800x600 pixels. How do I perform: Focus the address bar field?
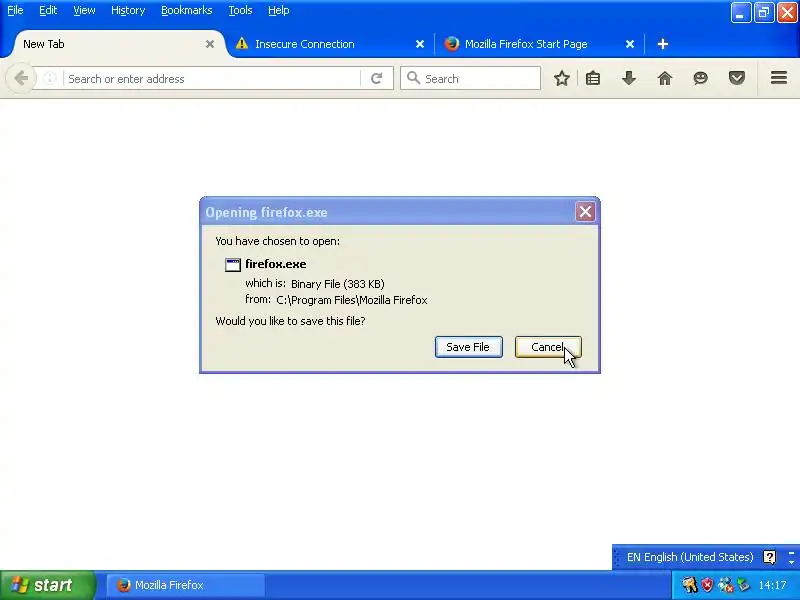coord(212,79)
